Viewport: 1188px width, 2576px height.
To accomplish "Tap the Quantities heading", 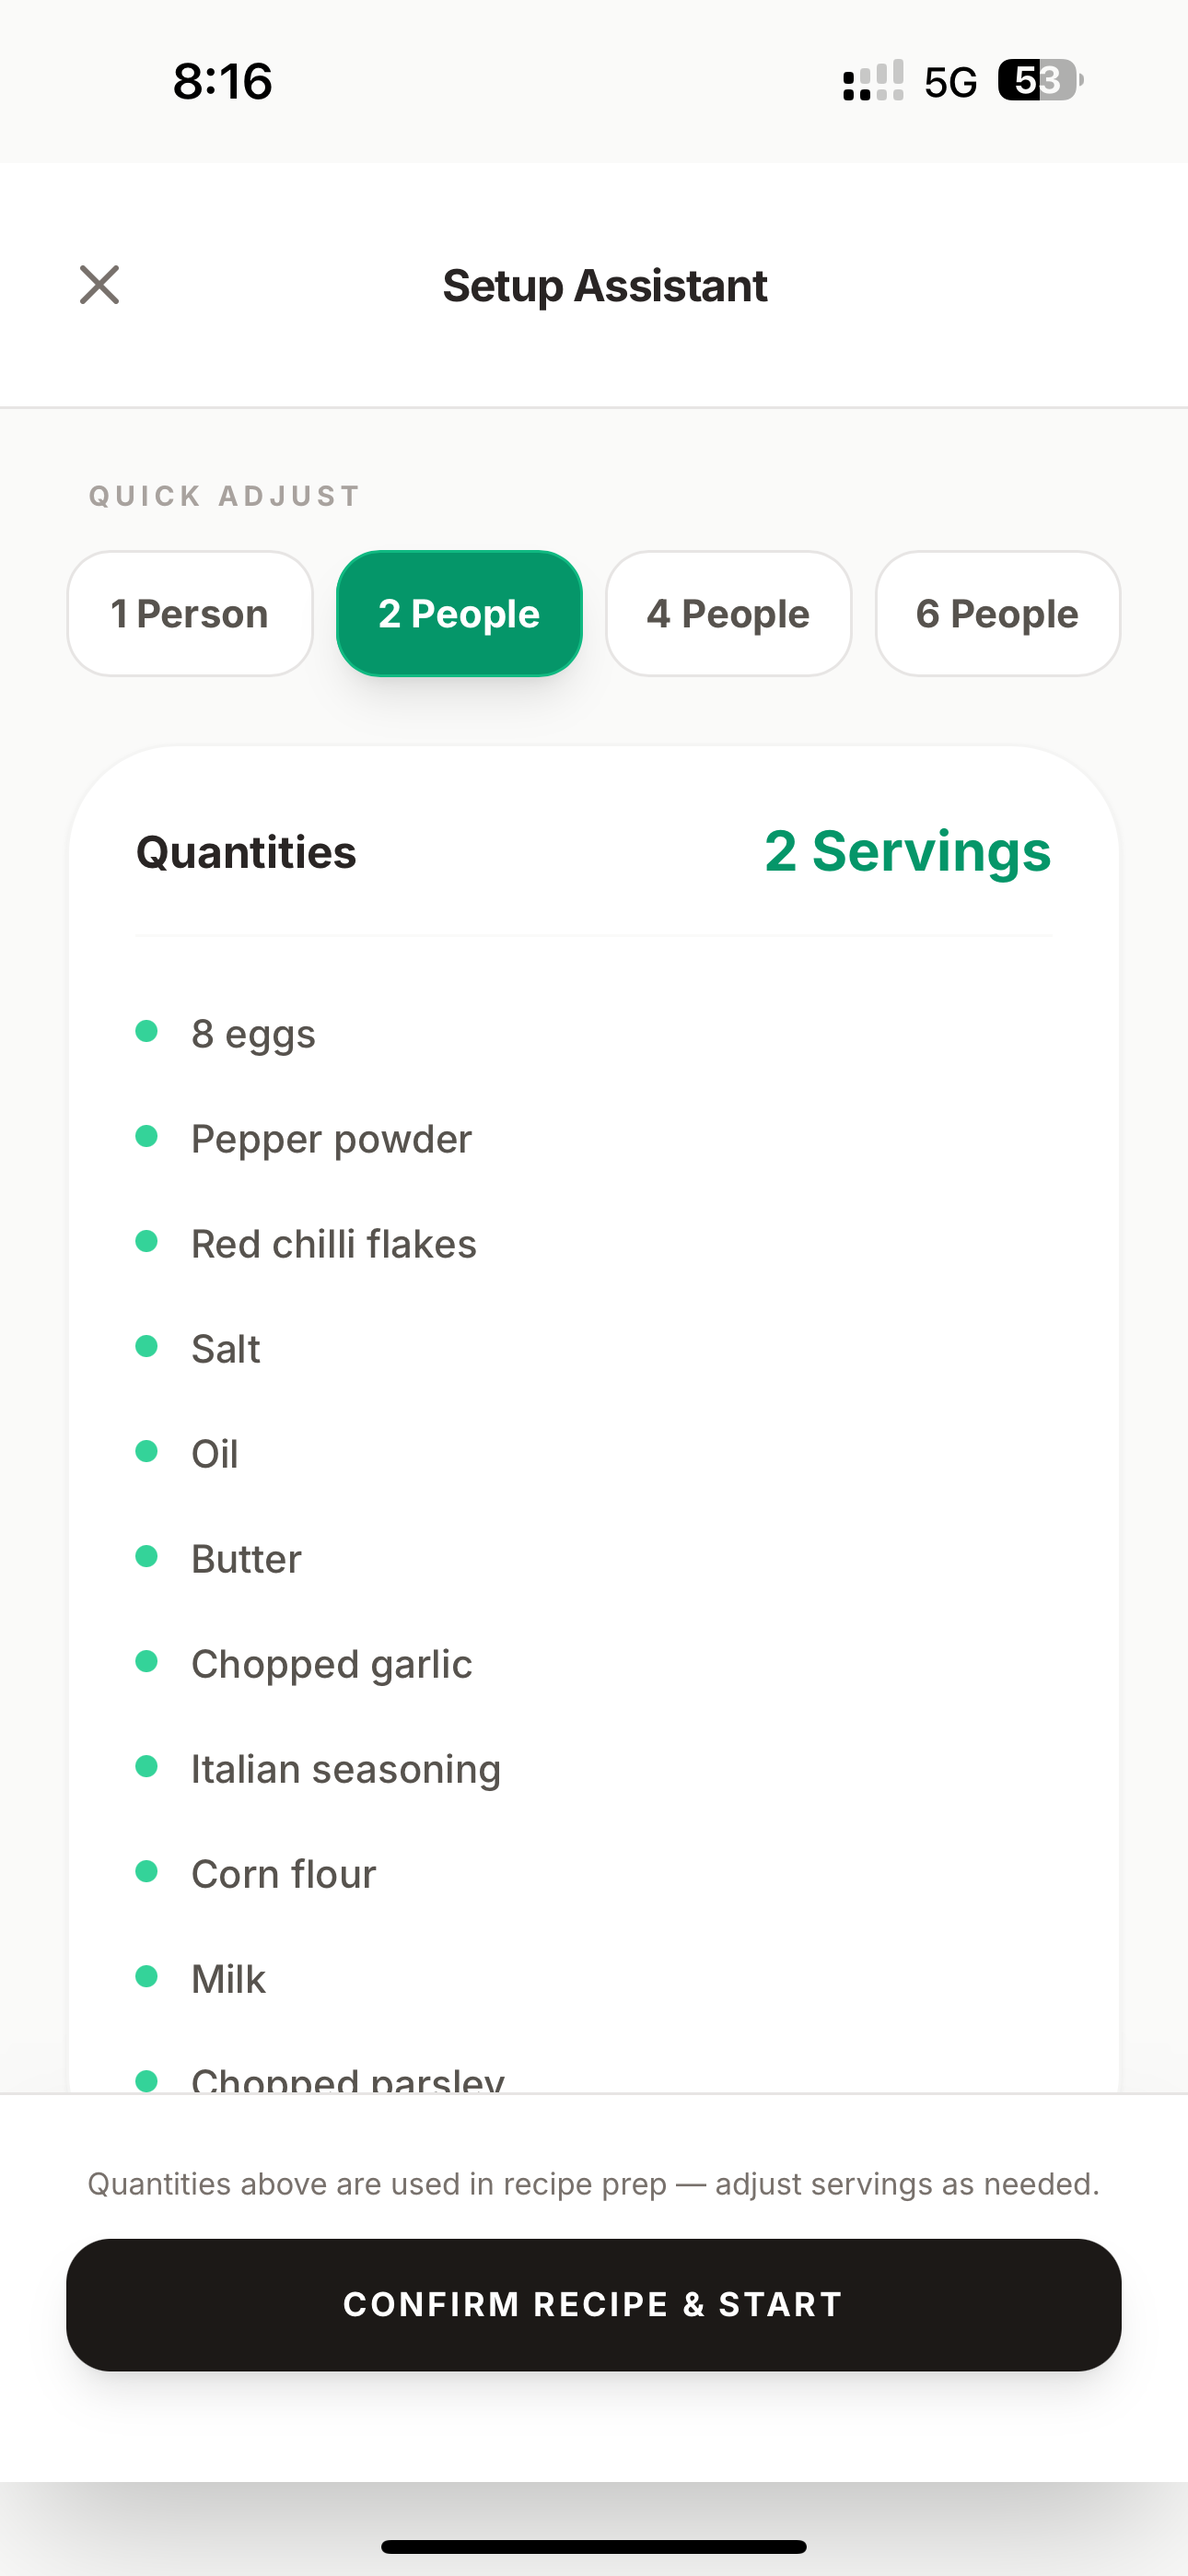I will 246,853.
